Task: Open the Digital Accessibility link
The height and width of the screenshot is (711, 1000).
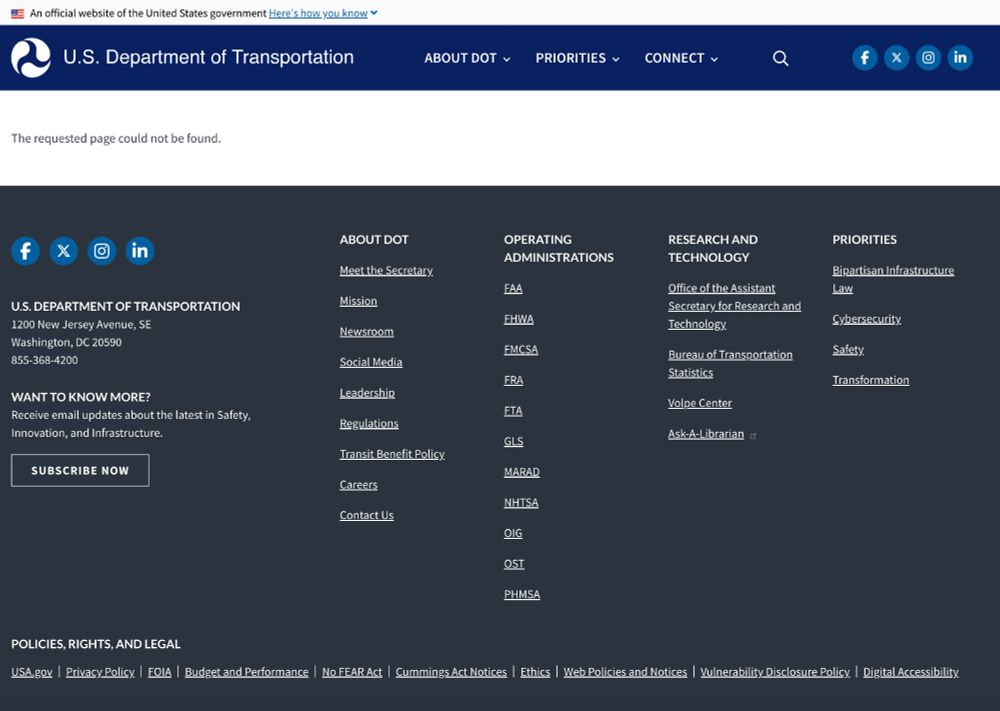Action: pyautogui.click(x=911, y=672)
